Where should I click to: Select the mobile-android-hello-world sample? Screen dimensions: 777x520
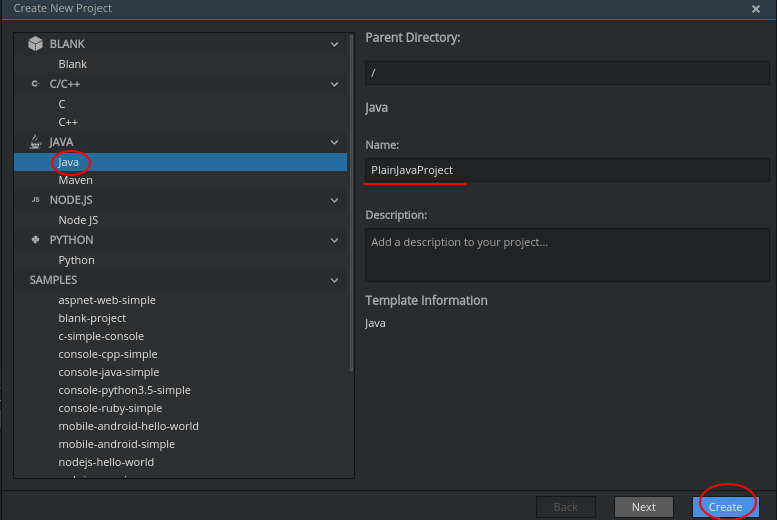point(128,426)
